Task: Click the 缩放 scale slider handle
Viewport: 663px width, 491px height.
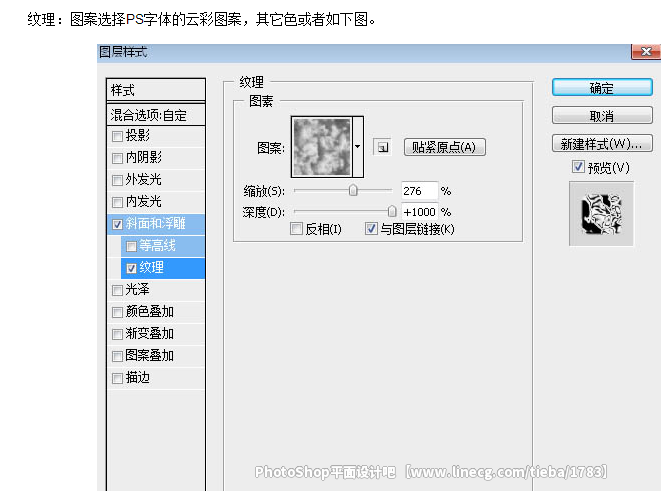Action: 353,191
